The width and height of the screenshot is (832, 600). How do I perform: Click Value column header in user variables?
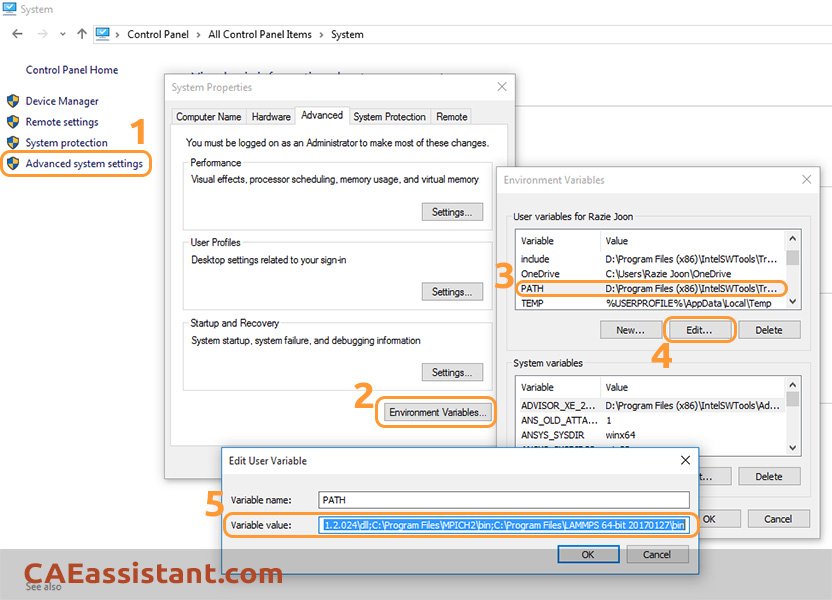point(691,241)
